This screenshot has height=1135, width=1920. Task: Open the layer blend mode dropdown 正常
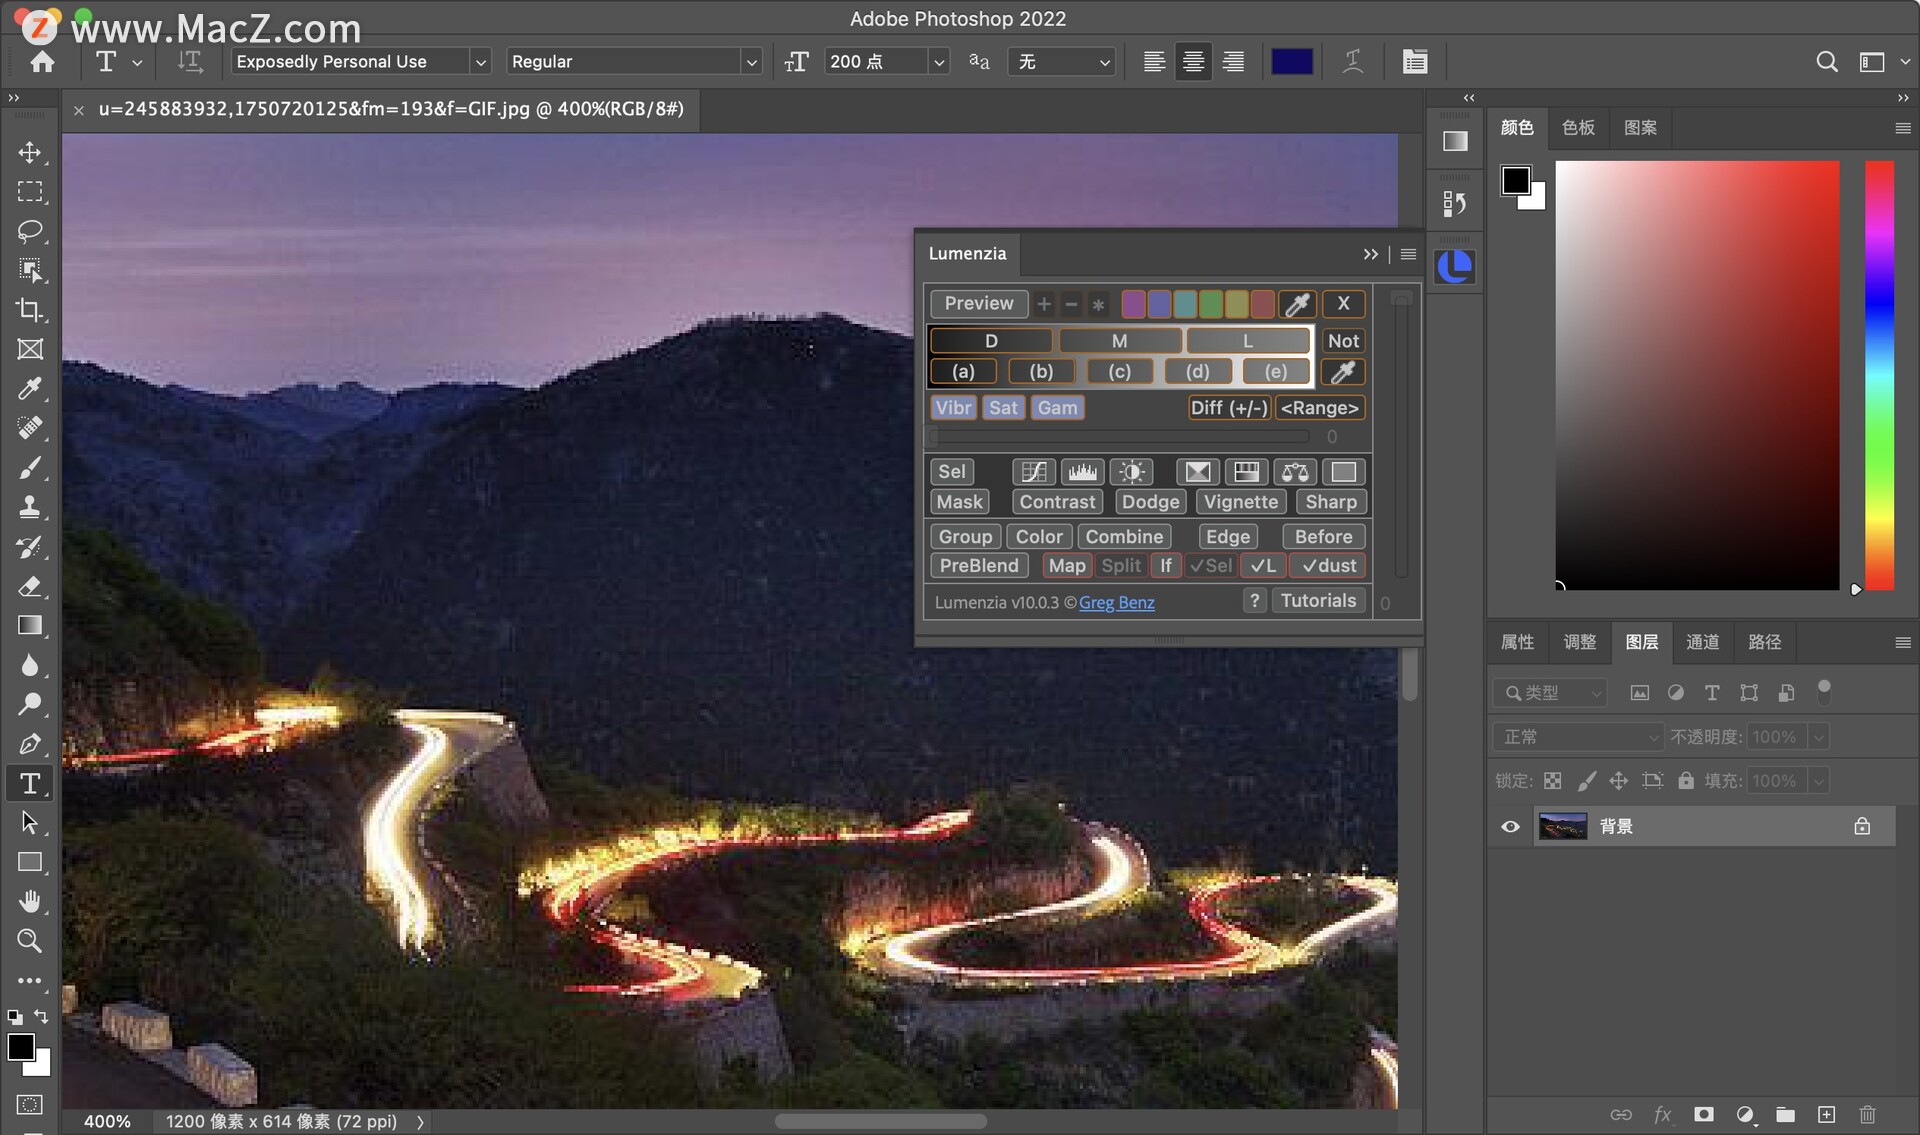pos(1577,737)
